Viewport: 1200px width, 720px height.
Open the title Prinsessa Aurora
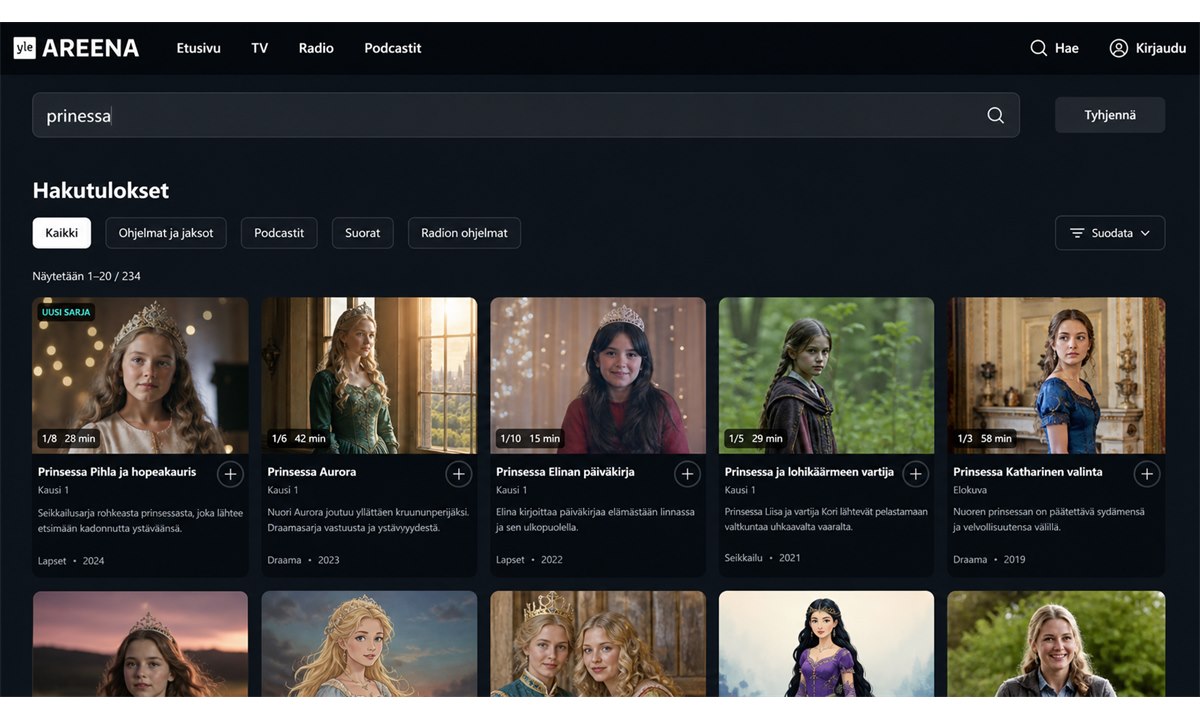(312, 472)
